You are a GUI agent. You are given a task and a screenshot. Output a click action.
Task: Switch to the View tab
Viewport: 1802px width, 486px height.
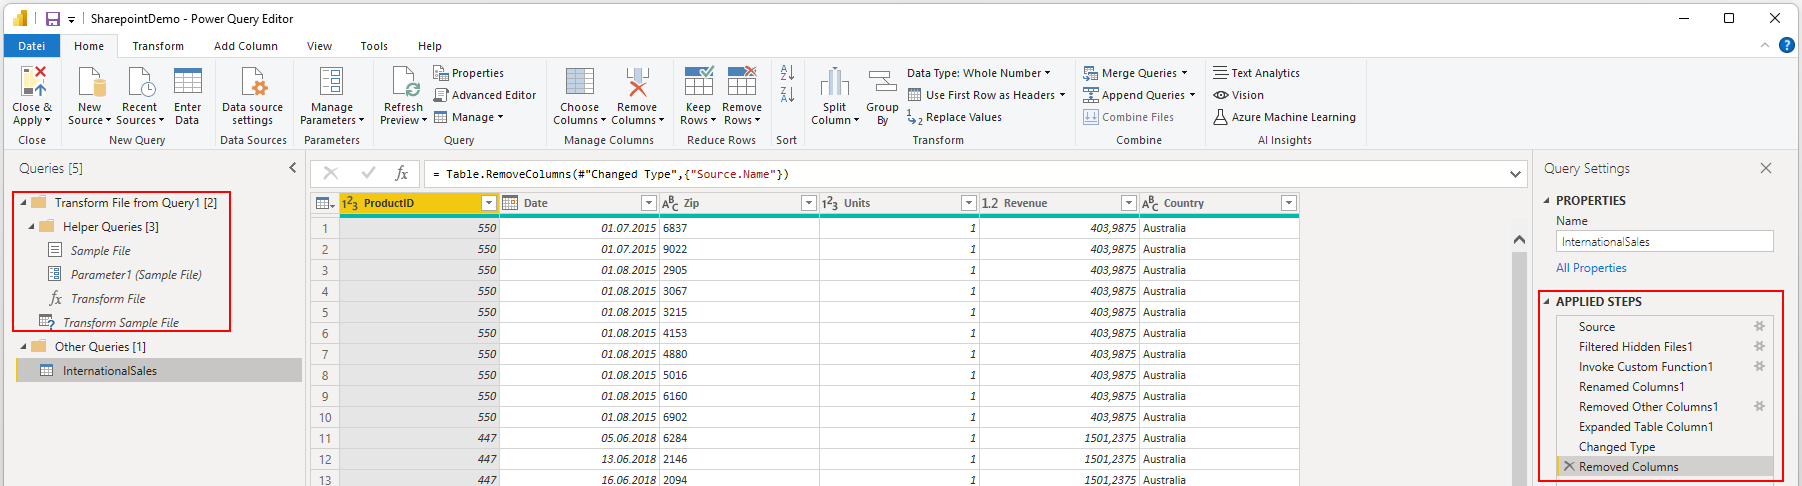point(319,46)
